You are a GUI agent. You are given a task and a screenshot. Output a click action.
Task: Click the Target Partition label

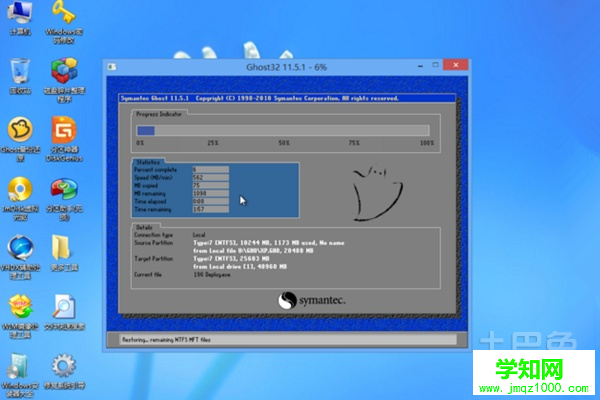tap(153, 259)
